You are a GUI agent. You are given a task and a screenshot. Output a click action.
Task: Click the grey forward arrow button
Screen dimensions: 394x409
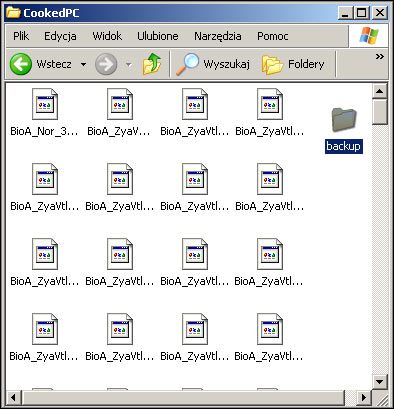[x=106, y=64]
